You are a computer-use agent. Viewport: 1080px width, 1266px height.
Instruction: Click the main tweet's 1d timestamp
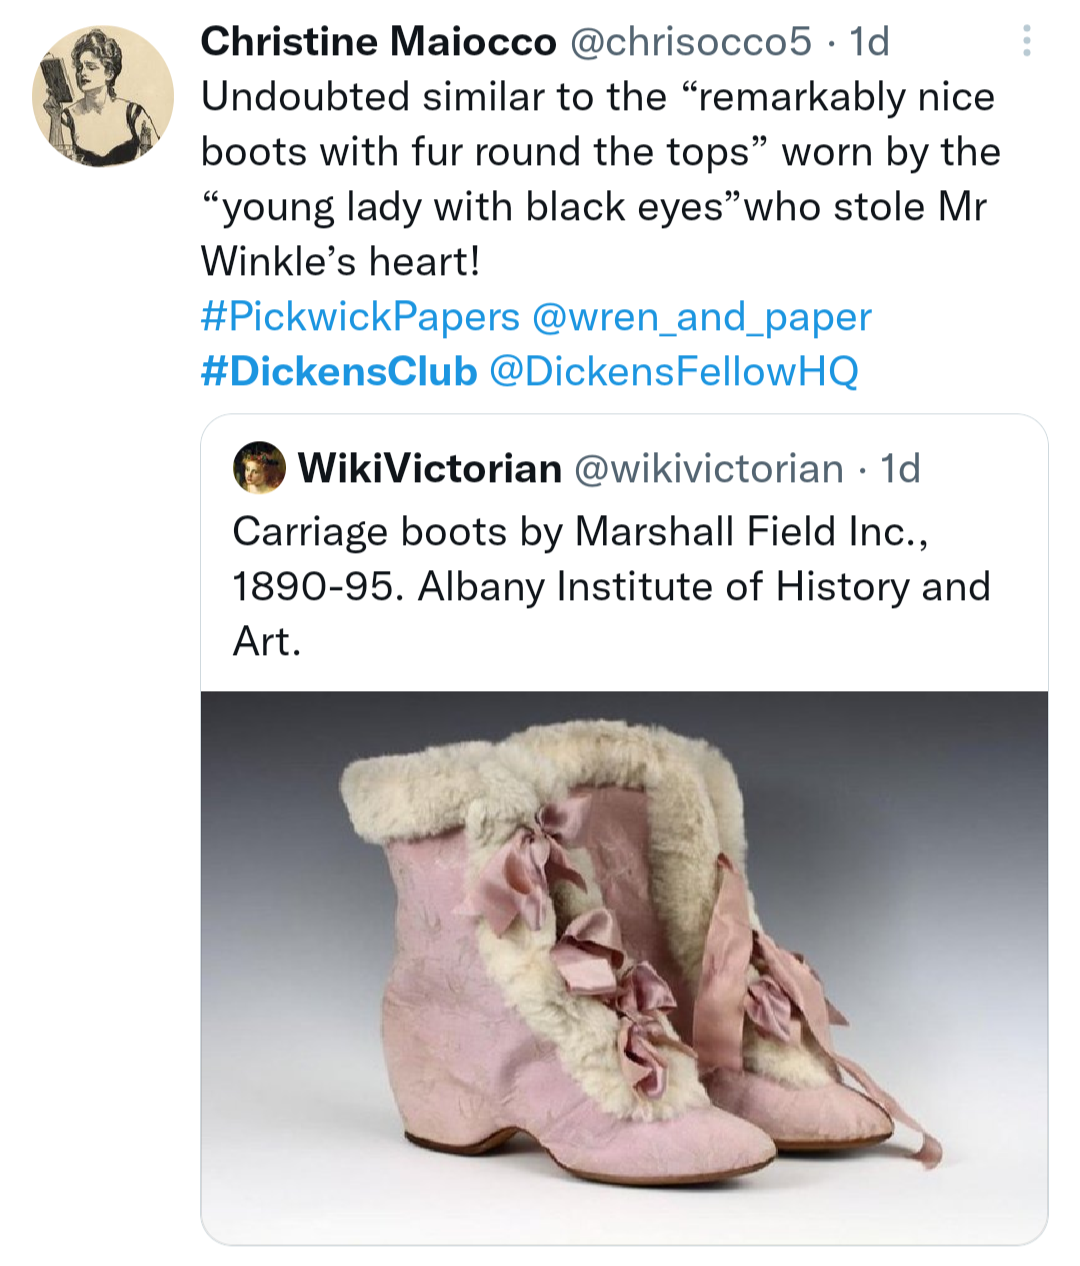[869, 42]
